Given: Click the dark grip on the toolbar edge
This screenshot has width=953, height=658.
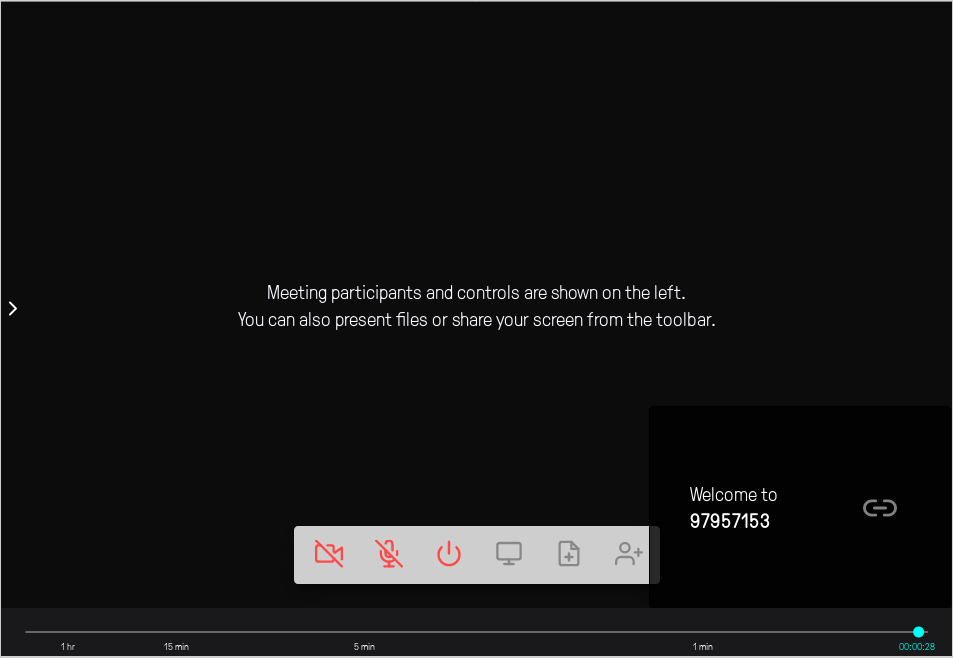Looking at the screenshot, I should coord(654,555).
